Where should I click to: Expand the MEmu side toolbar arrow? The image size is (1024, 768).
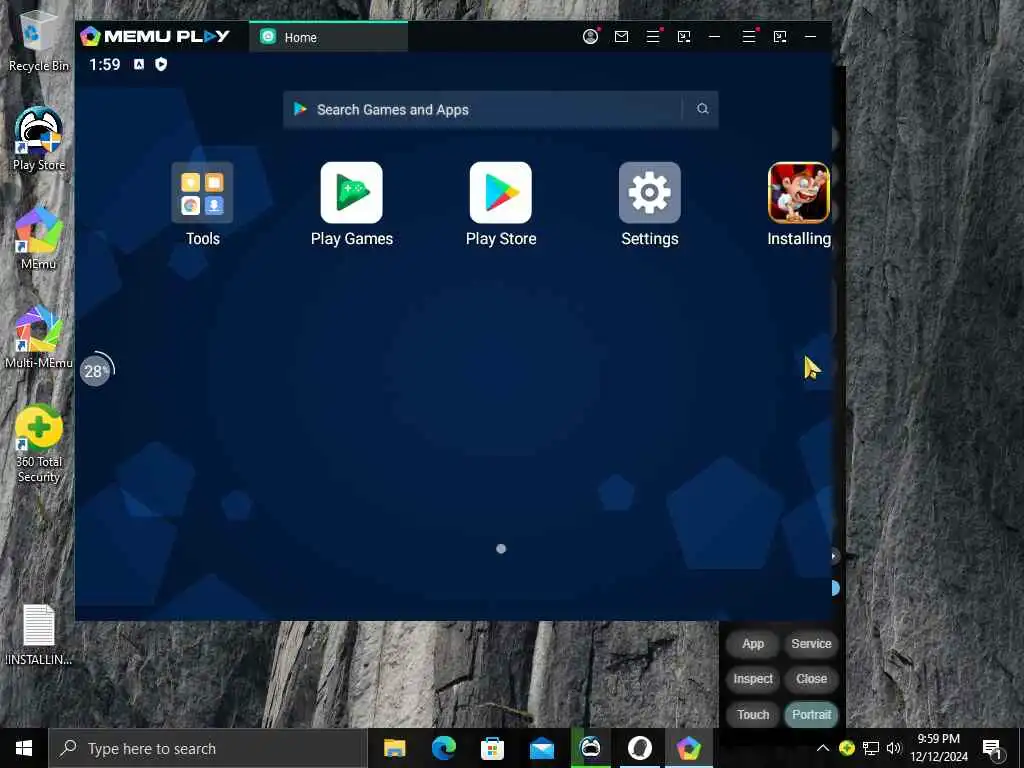pyautogui.click(x=834, y=556)
